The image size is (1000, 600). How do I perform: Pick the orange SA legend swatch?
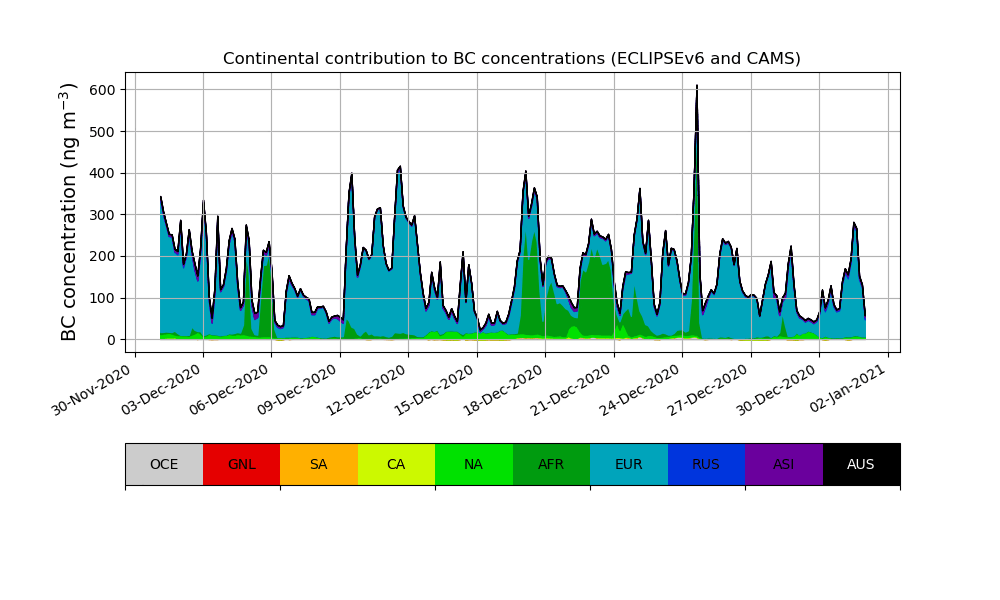pyautogui.click(x=318, y=464)
